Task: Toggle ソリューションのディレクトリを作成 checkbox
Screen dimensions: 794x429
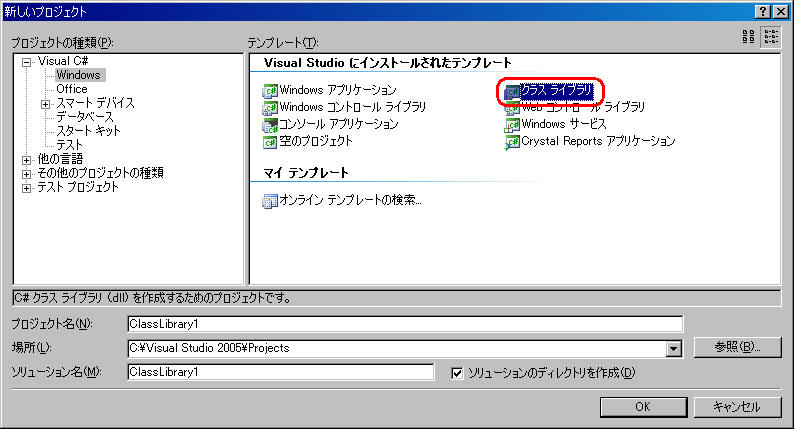Action: coord(457,373)
